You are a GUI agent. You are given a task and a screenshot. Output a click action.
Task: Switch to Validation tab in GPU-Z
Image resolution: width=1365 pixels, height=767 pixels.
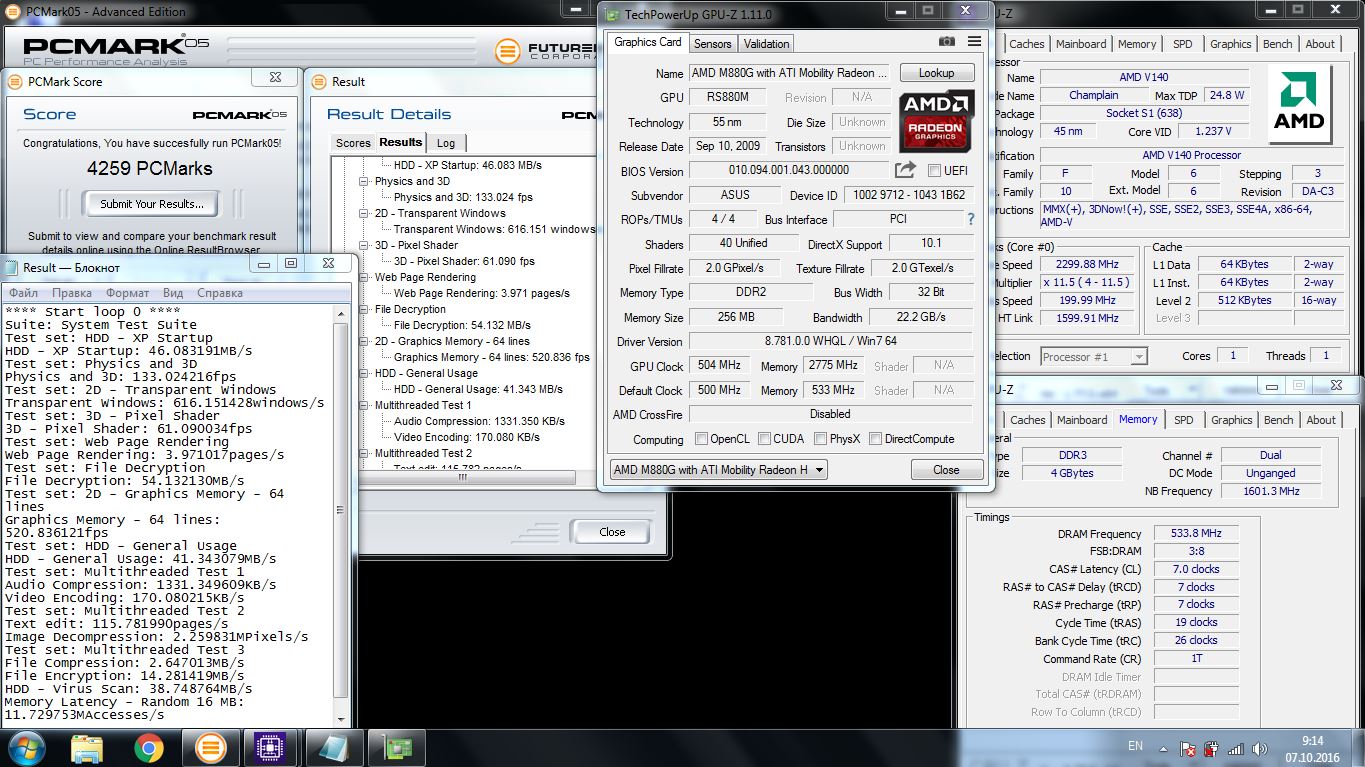click(767, 44)
